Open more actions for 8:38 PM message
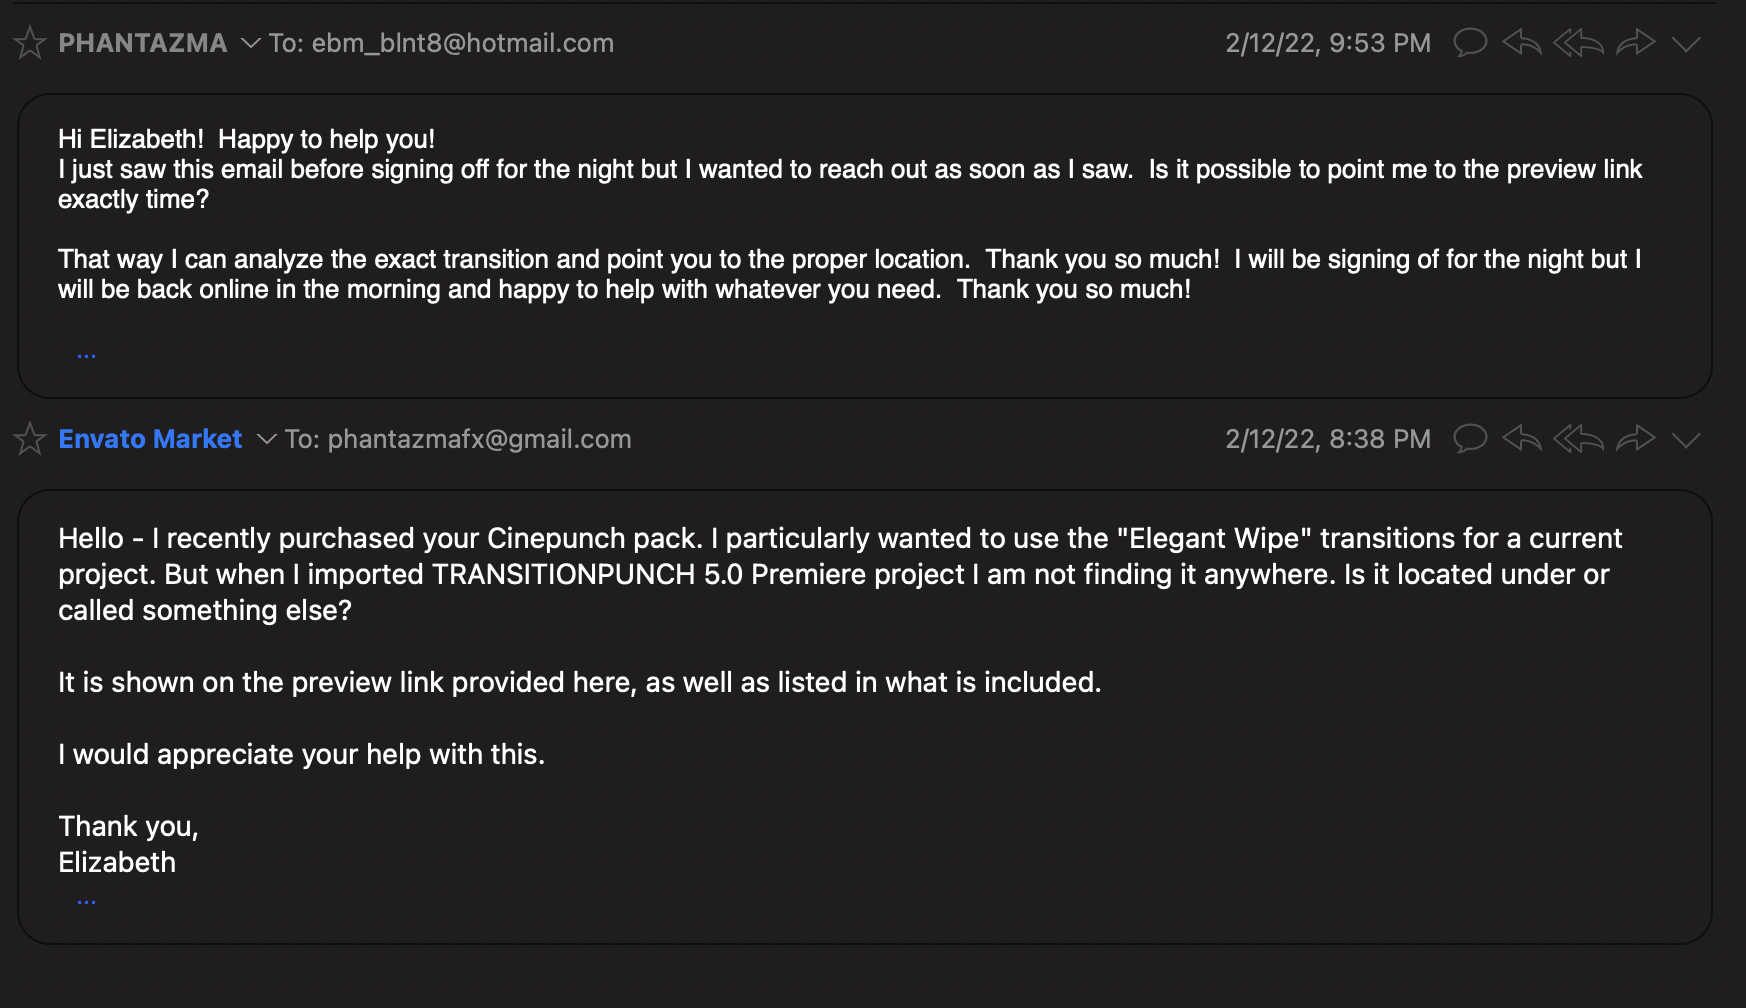The width and height of the screenshot is (1746, 1008). coord(1686,440)
